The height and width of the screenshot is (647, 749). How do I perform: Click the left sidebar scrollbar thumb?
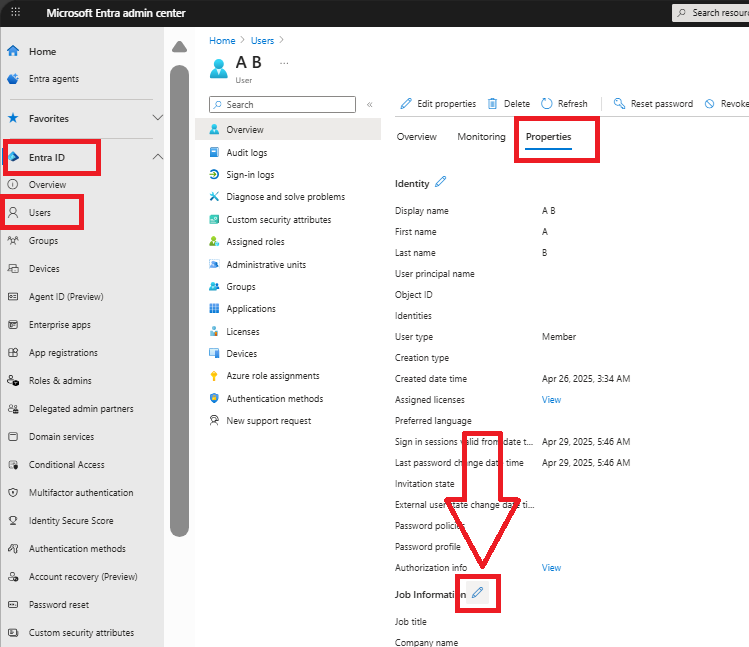(180, 301)
